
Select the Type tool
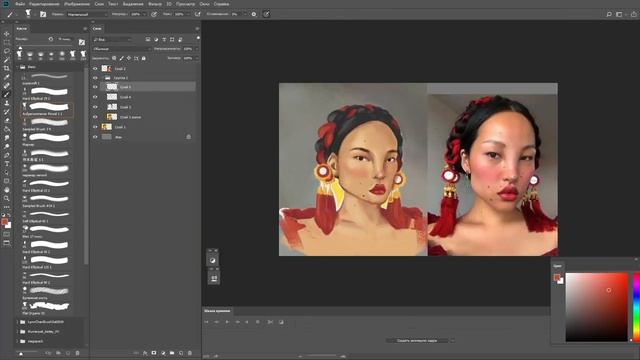click(x=7, y=164)
